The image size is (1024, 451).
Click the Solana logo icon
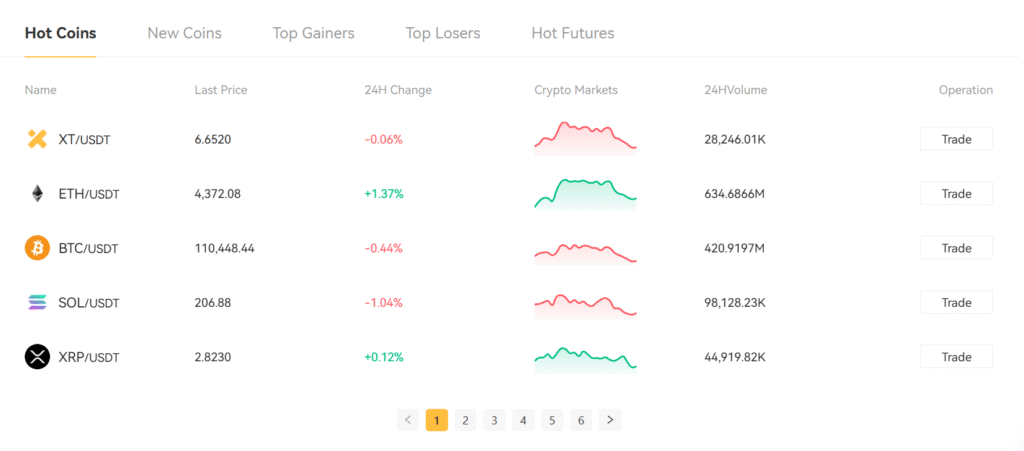[37, 302]
